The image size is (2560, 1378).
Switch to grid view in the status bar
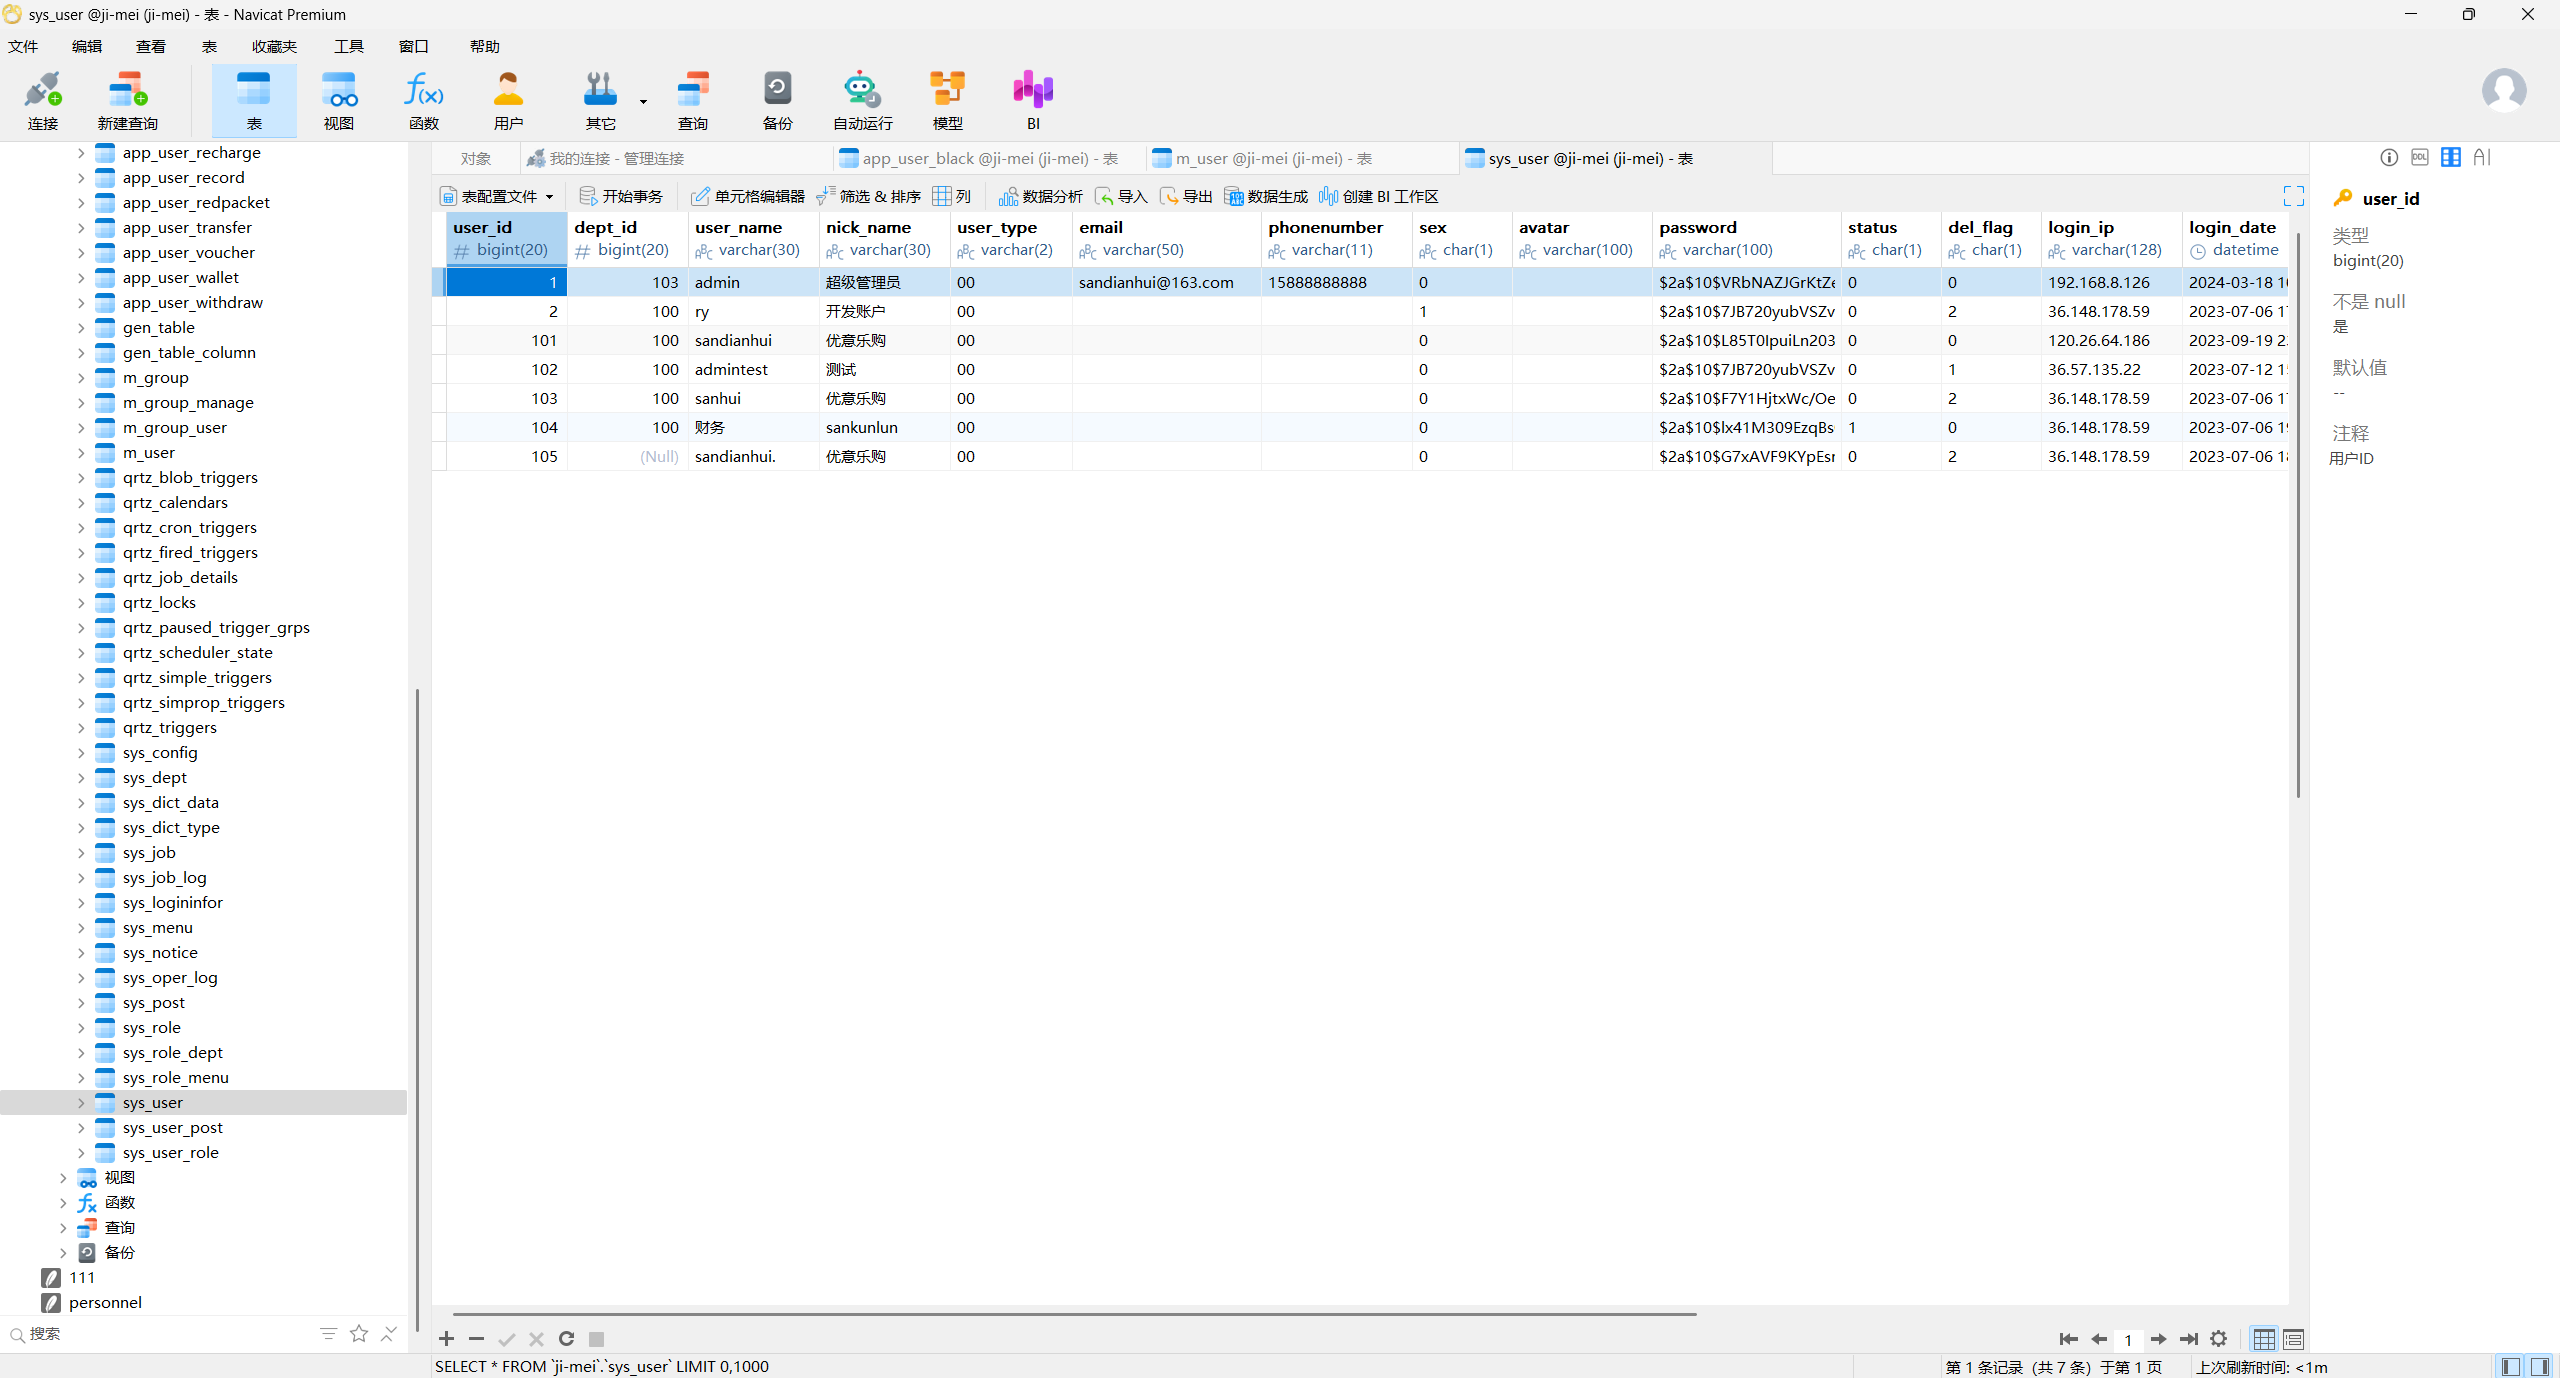pyautogui.click(x=2264, y=1338)
